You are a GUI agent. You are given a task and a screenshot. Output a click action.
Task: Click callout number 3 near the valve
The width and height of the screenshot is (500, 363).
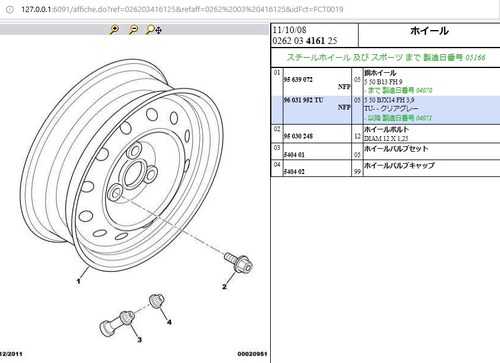[x=139, y=339]
